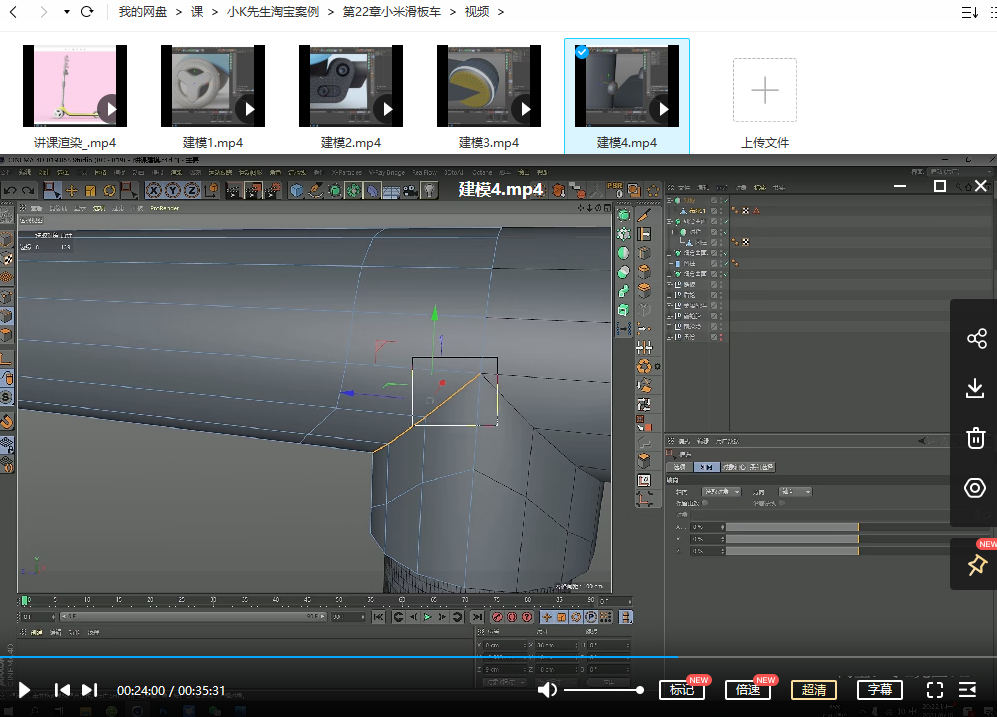Open the video playlist panel
997x717 pixels.
point(967,690)
